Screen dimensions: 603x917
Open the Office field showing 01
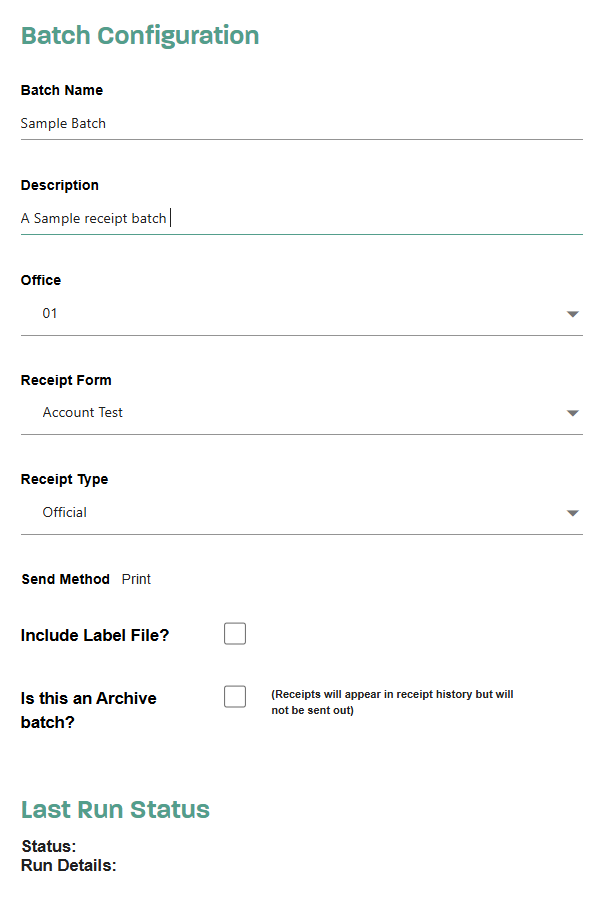click(302, 314)
